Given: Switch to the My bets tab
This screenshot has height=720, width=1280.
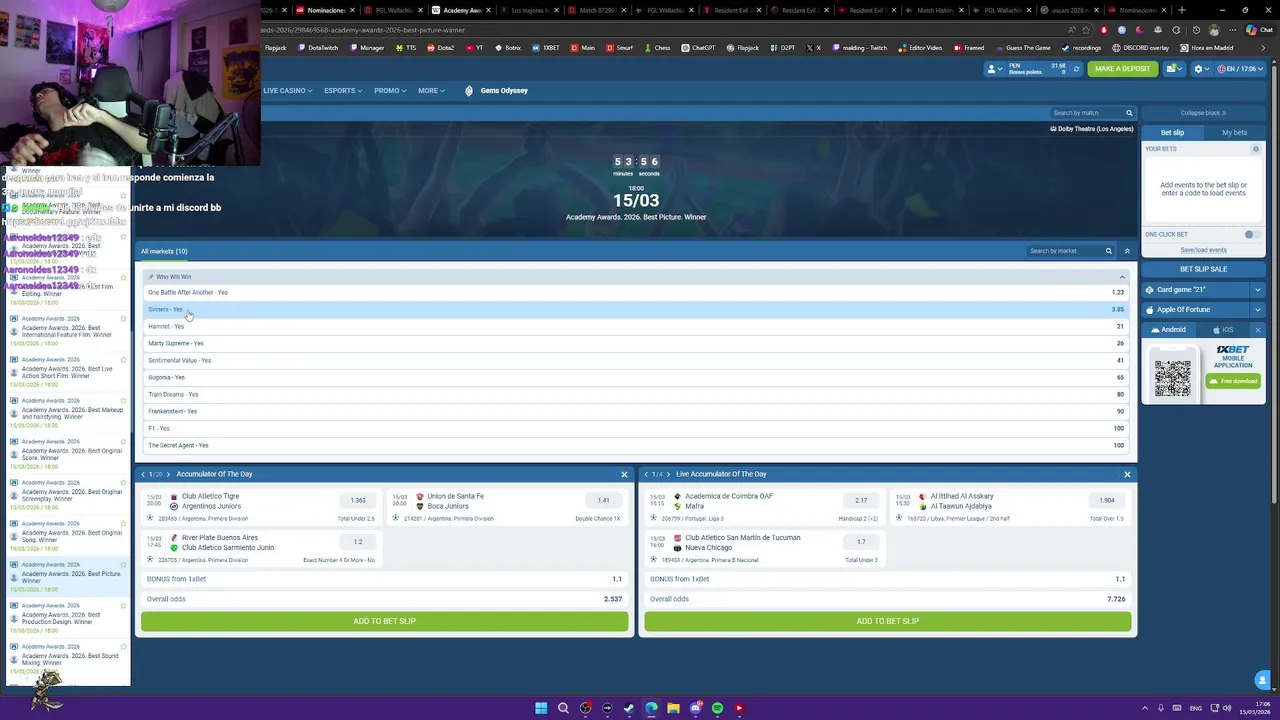Looking at the screenshot, I should (x=1234, y=133).
